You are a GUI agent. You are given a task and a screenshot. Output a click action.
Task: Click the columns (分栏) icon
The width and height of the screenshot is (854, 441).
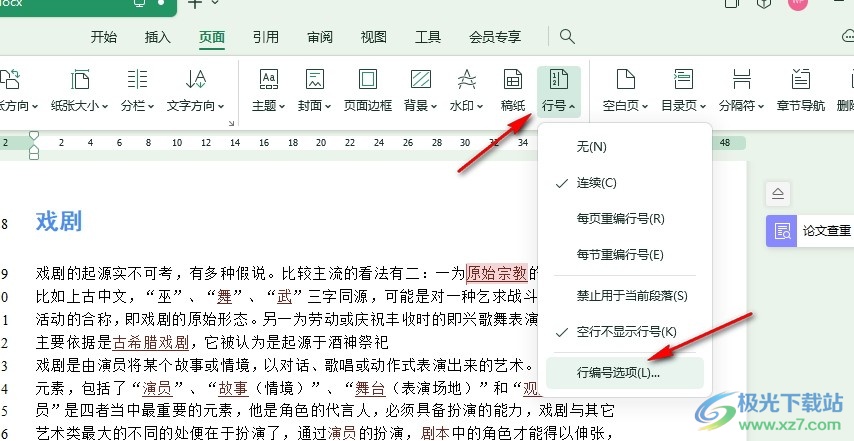pyautogui.click(x=137, y=79)
